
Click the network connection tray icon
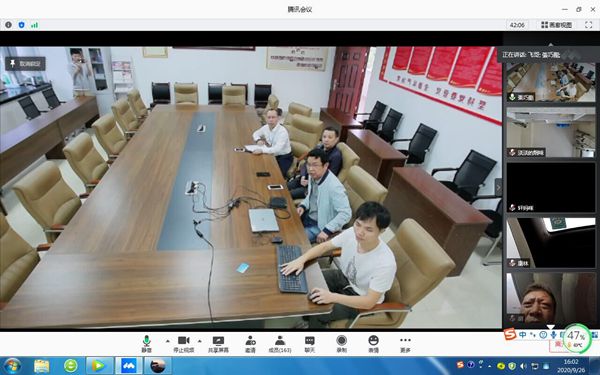(x=535, y=366)
